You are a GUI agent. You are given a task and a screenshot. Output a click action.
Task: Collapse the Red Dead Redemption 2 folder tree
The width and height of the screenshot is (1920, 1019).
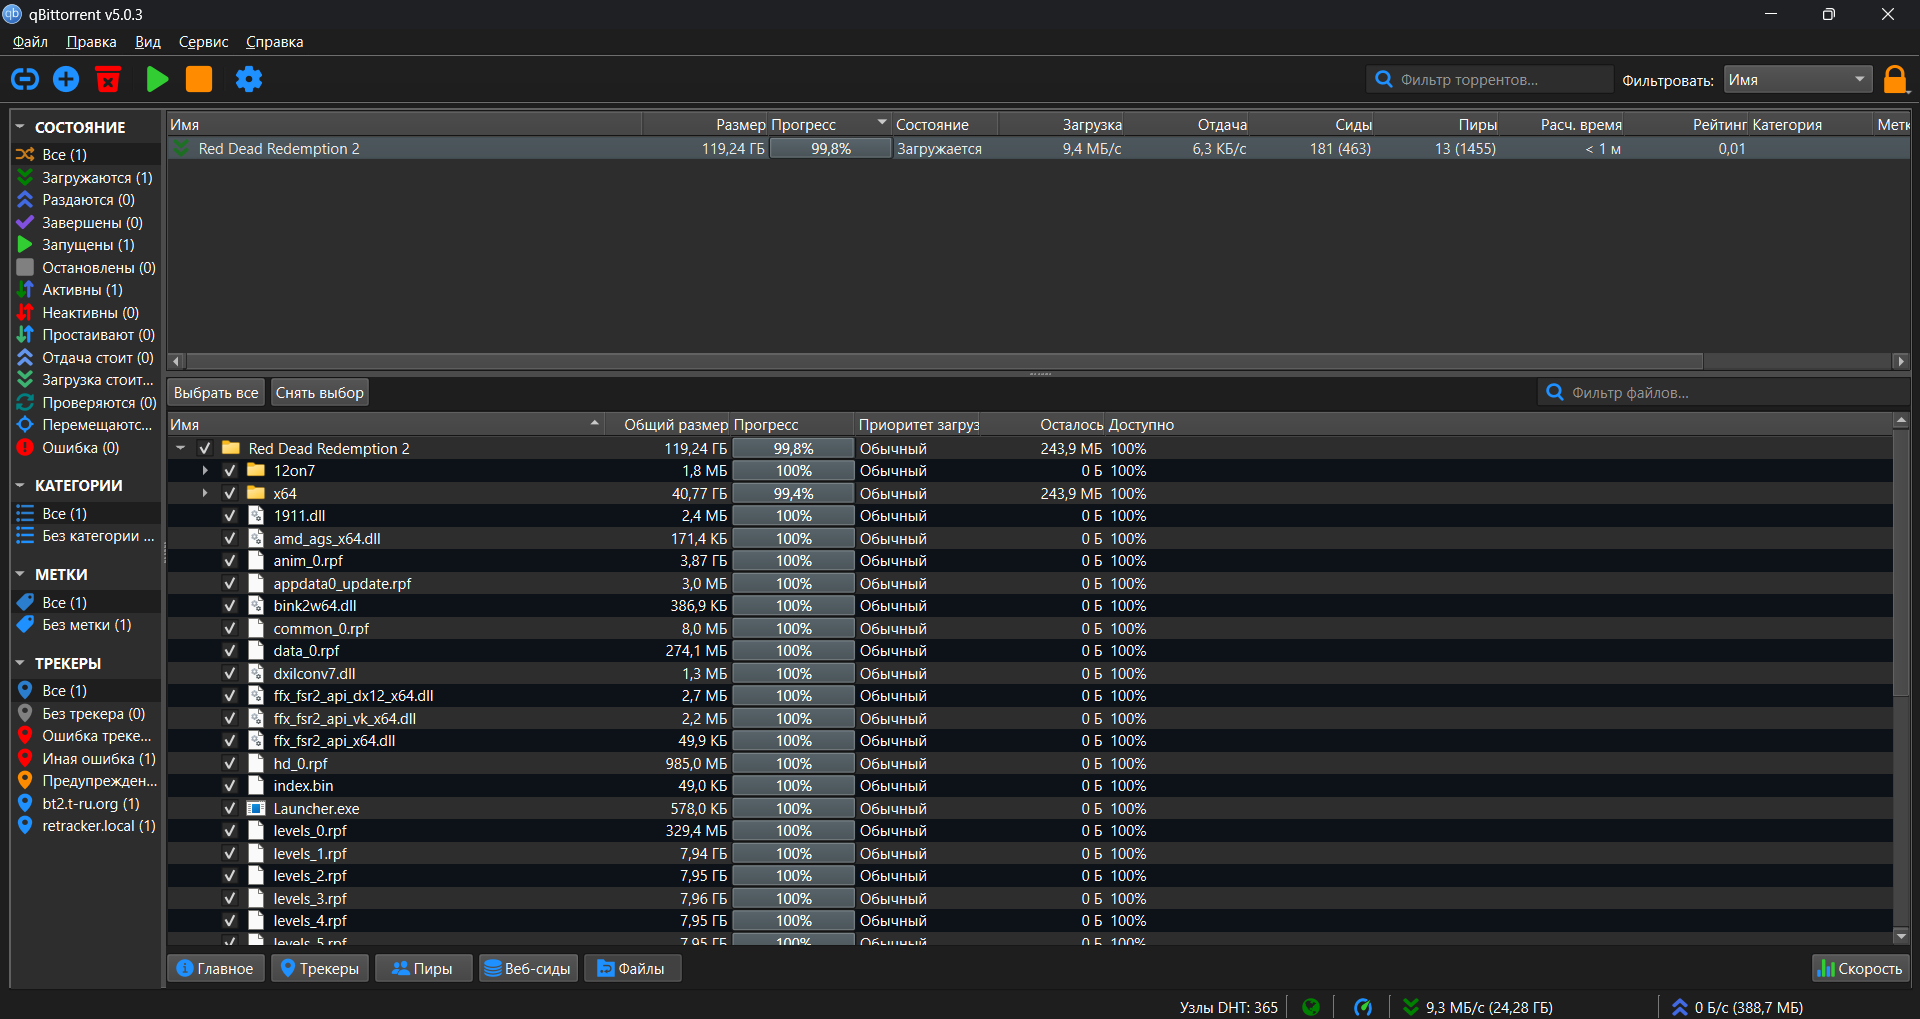(x=181, y=449)
